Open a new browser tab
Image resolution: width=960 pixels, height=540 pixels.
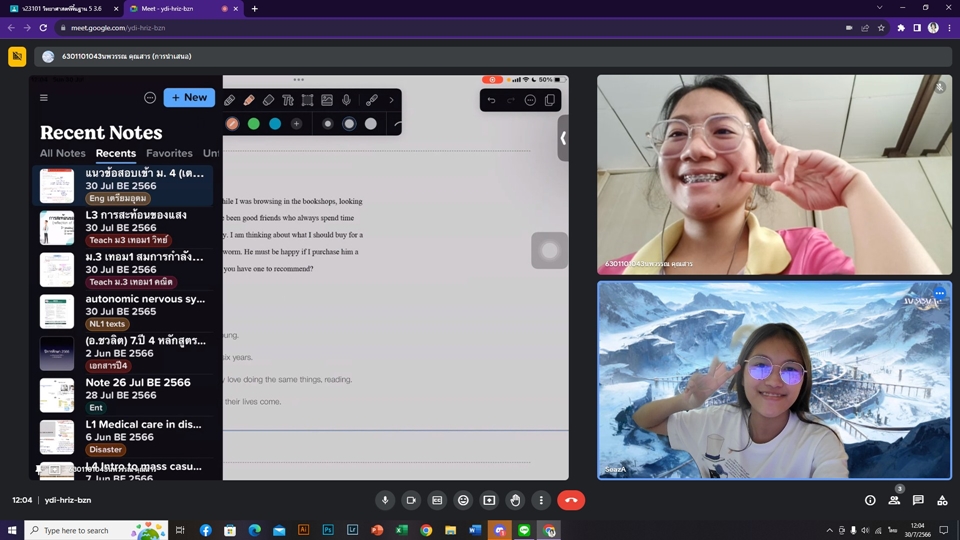pos(255,9)
